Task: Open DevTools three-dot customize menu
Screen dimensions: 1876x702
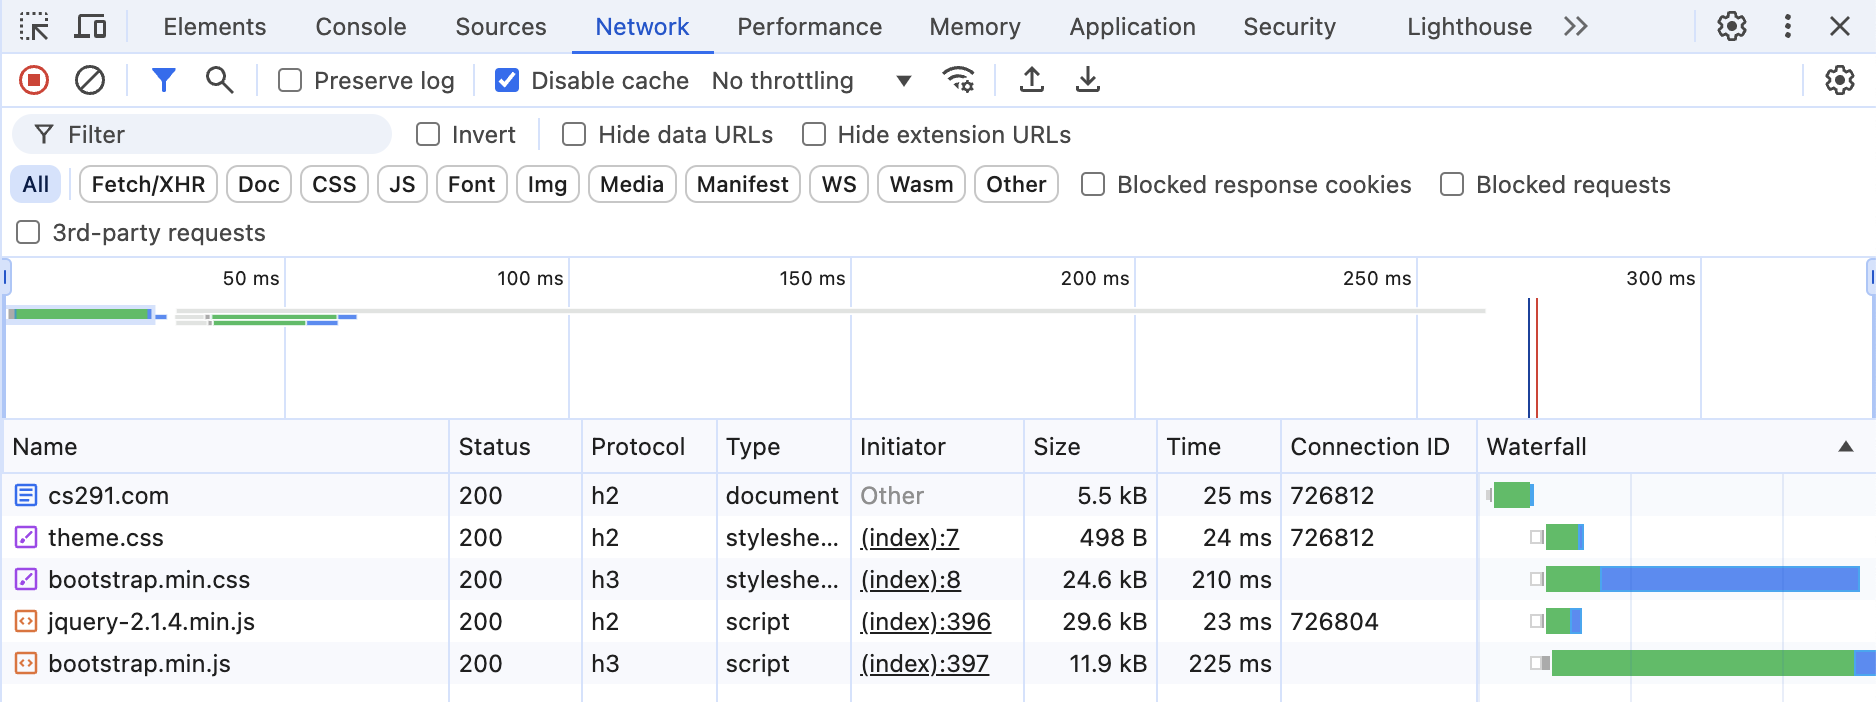Action: click(x=1787, y=27)
